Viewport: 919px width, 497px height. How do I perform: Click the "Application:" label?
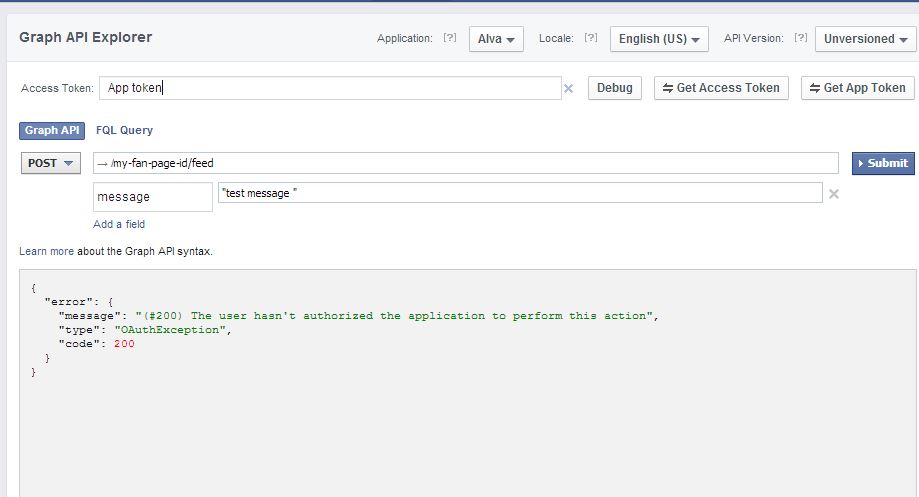(x=404, y=38)
